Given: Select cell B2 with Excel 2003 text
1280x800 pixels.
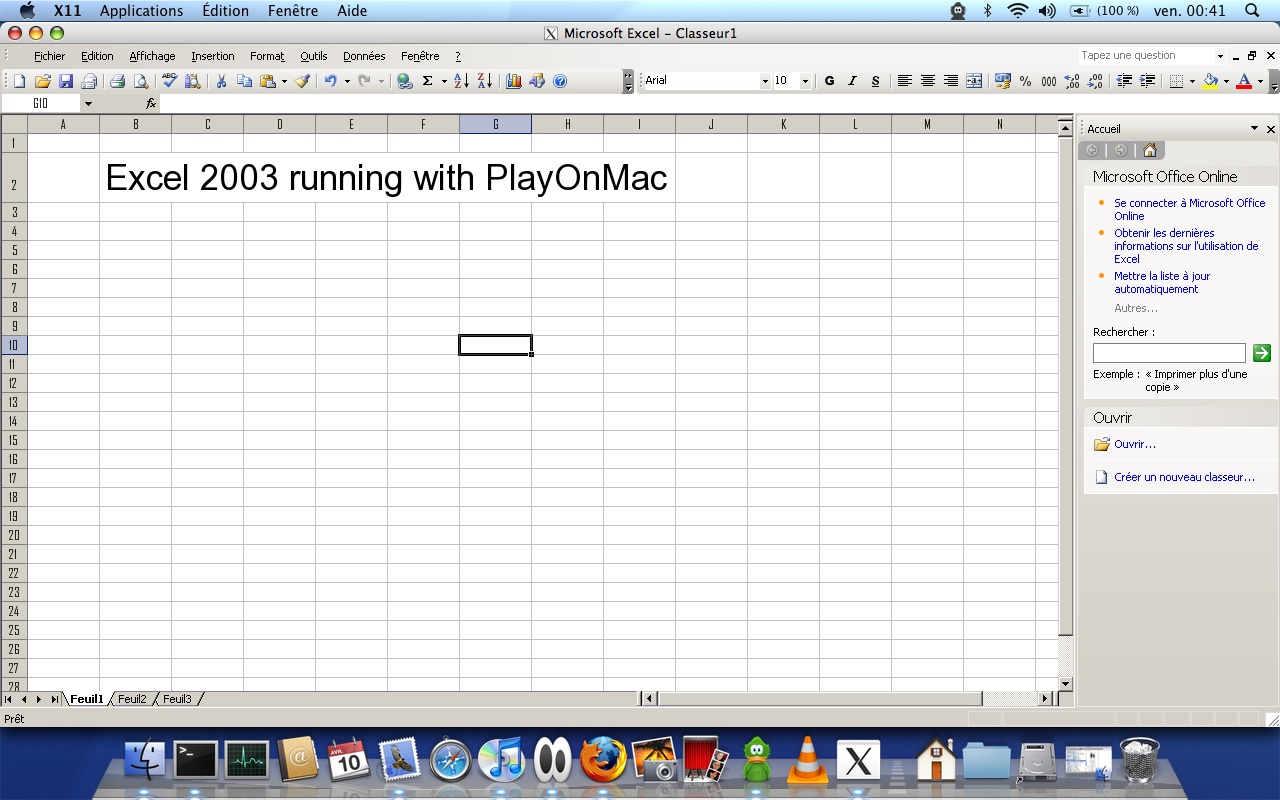Looking at the screenshot, I should tap(136, 177).
